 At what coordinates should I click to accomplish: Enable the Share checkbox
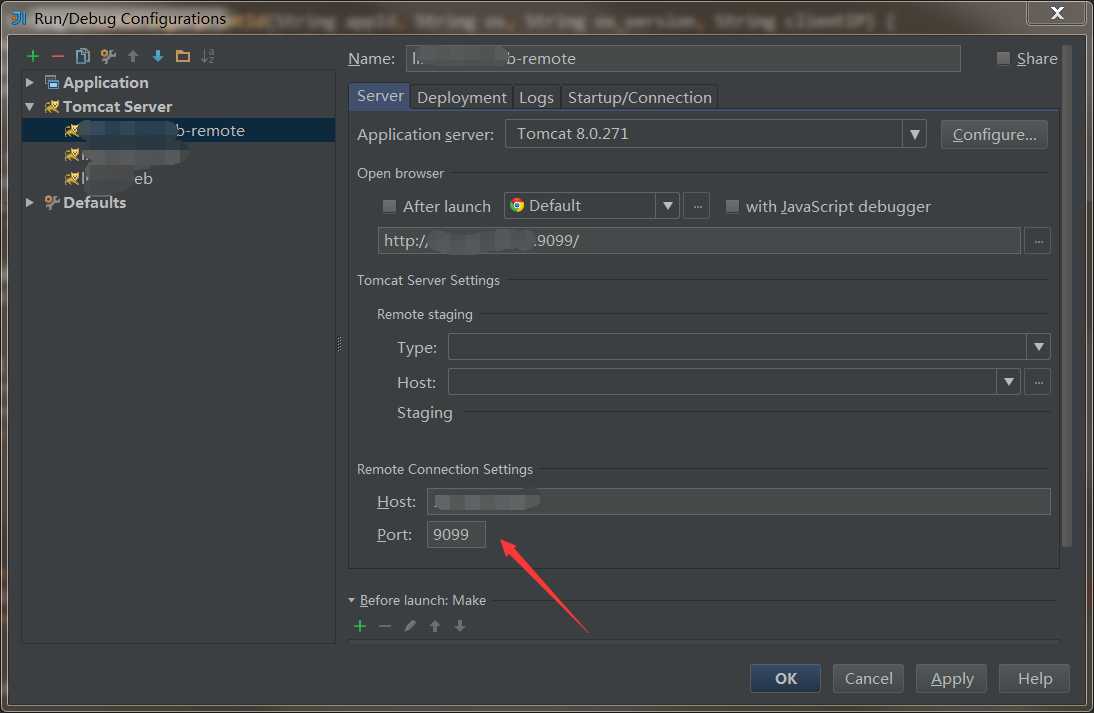1003,59
